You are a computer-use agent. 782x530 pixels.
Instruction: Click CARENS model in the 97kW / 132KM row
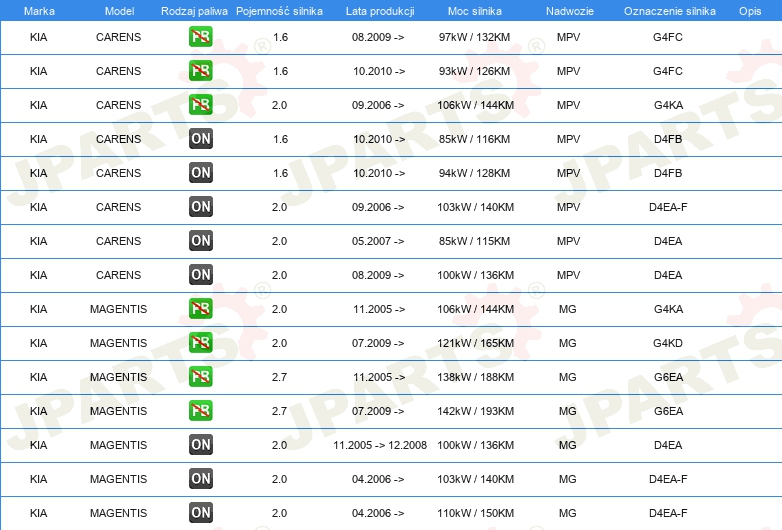pos(118,37)
